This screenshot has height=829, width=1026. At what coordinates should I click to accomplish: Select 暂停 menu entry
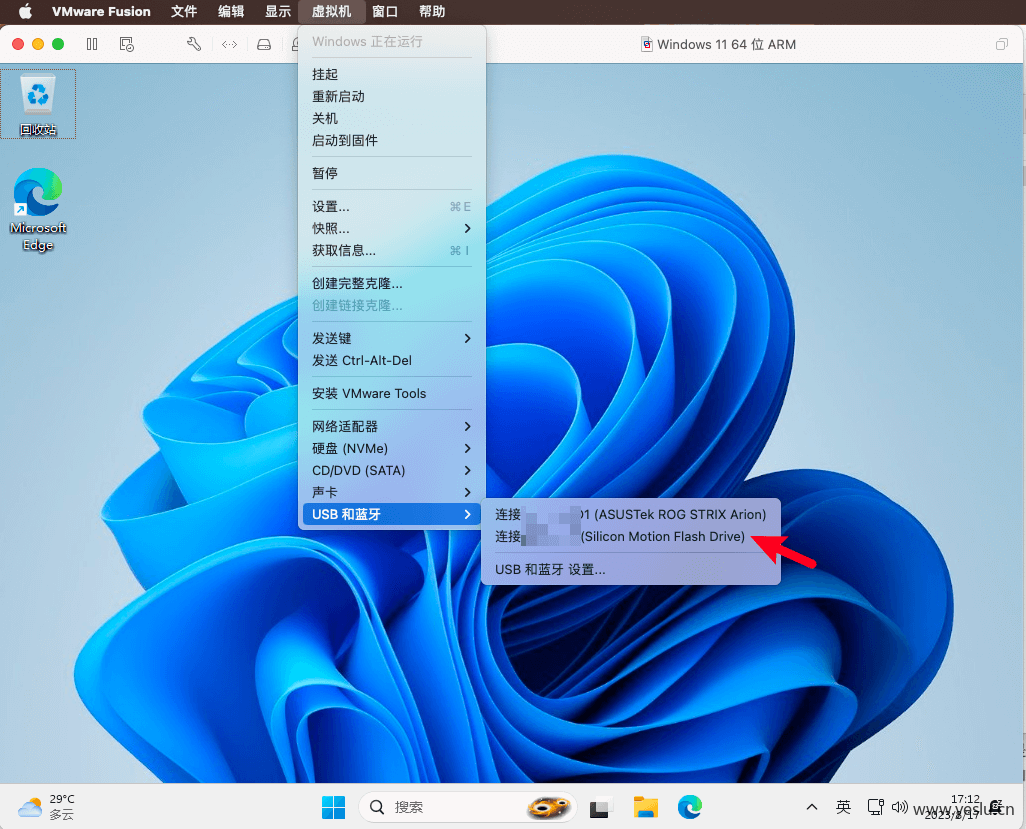pos(391,173)
